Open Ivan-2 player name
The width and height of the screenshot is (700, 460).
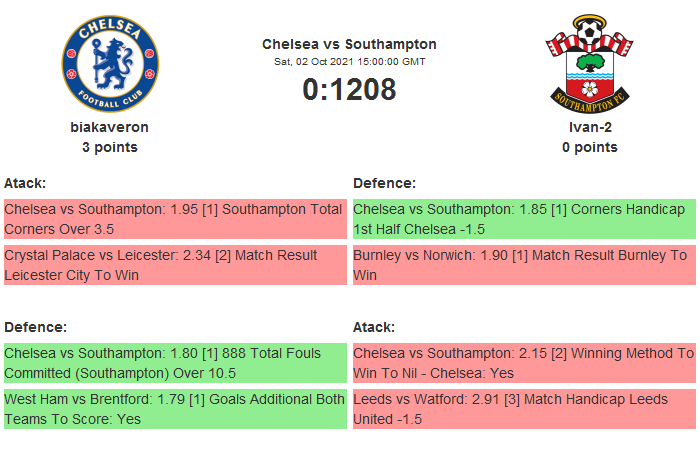coord(589,127)
